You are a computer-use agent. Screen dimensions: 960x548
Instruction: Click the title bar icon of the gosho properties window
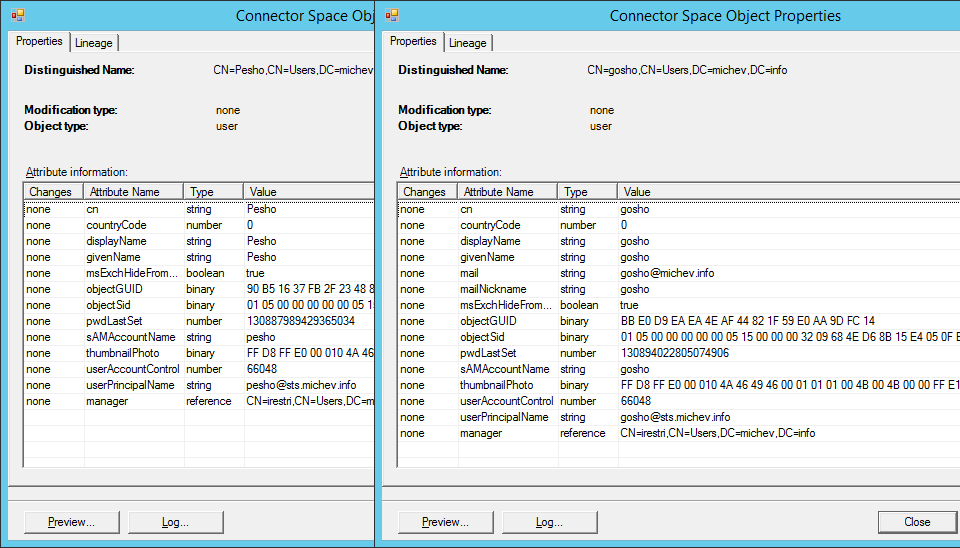pos(391,15)
